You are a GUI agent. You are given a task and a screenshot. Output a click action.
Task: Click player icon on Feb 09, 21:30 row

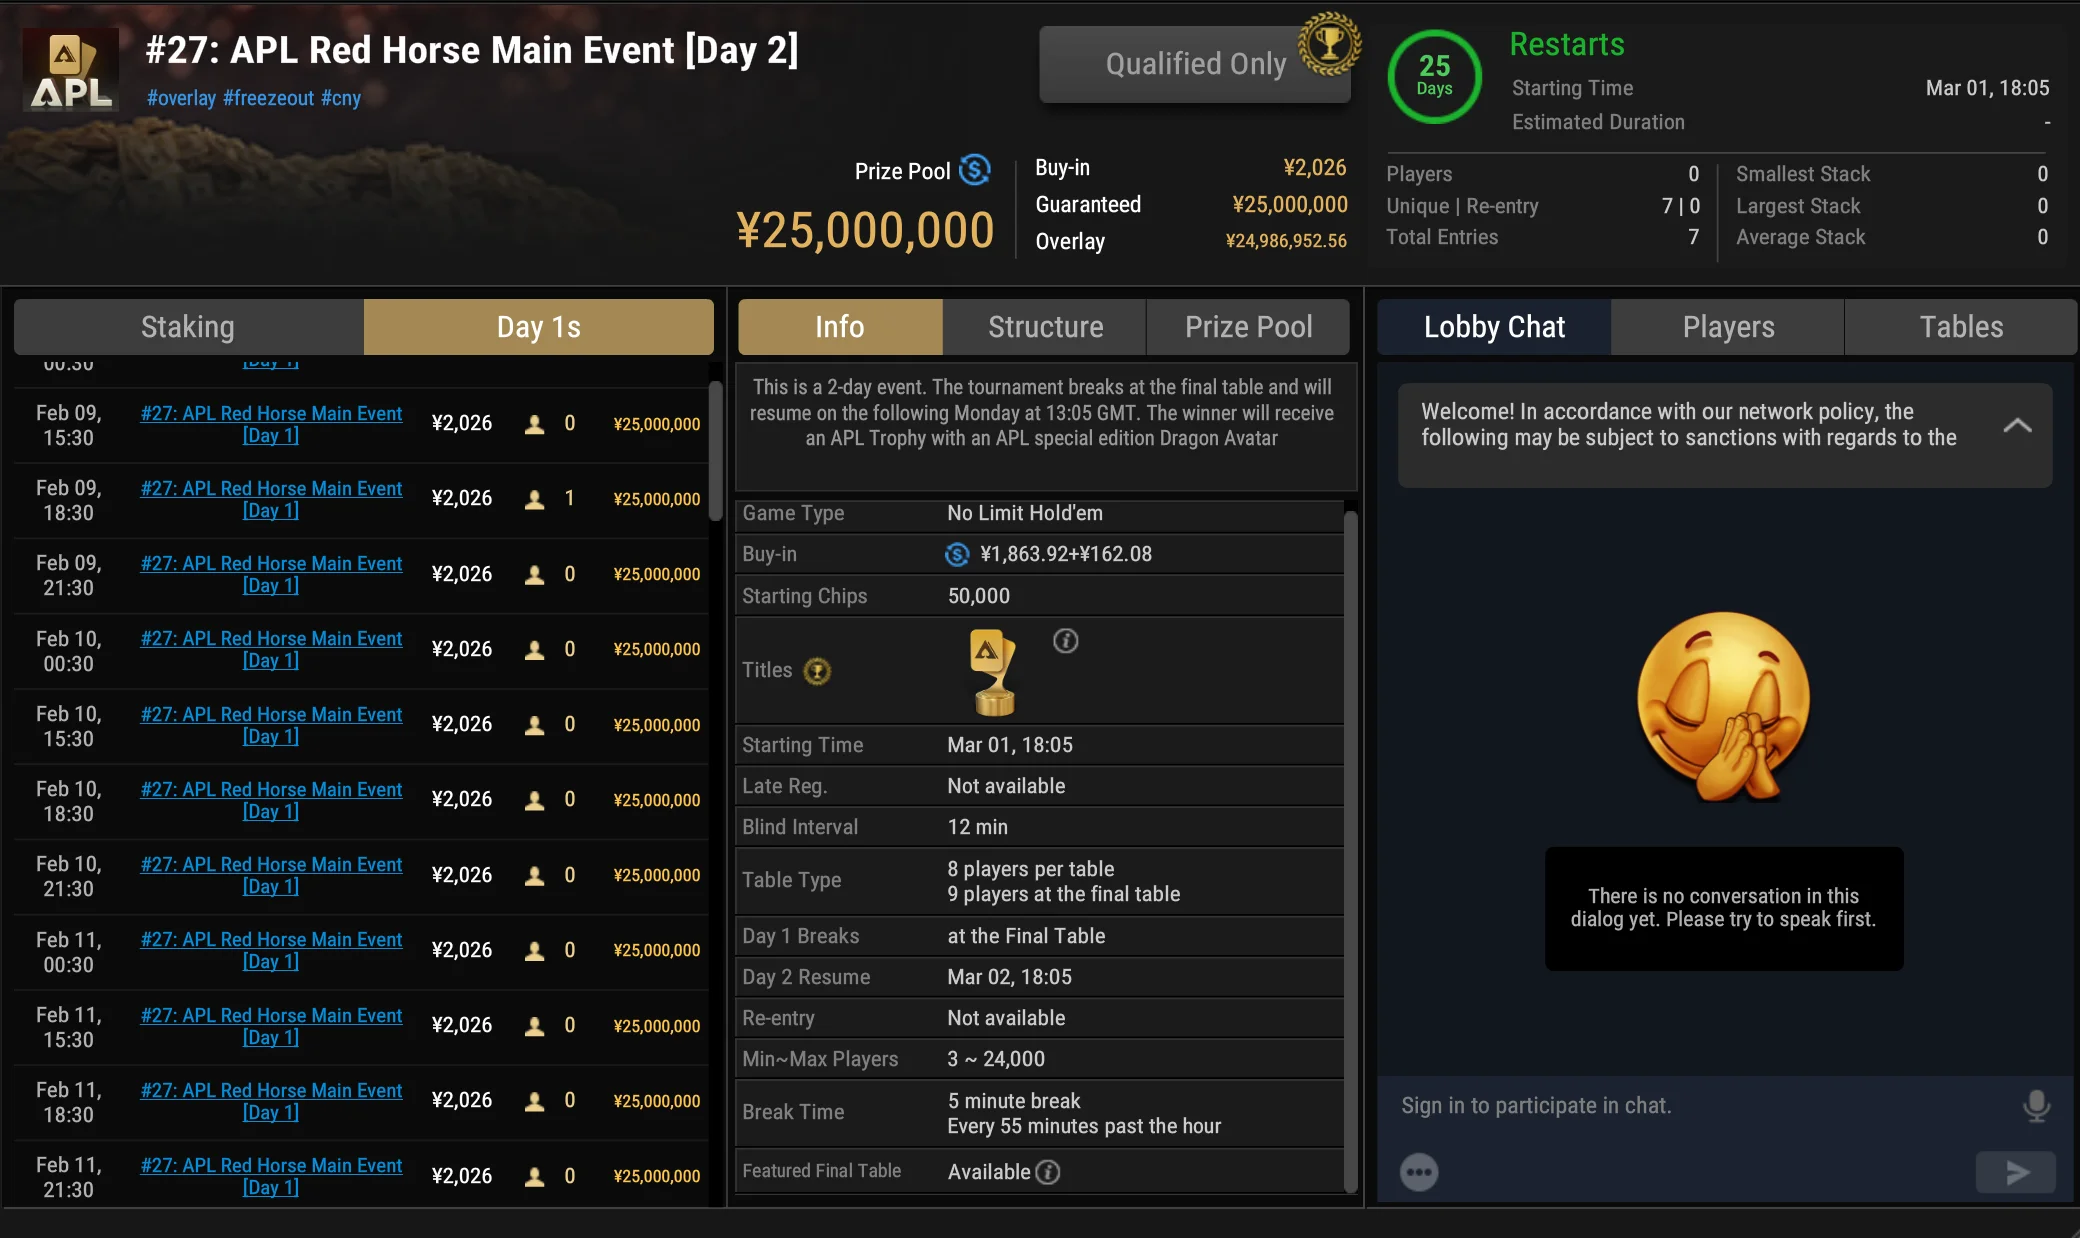coord(535,574)
